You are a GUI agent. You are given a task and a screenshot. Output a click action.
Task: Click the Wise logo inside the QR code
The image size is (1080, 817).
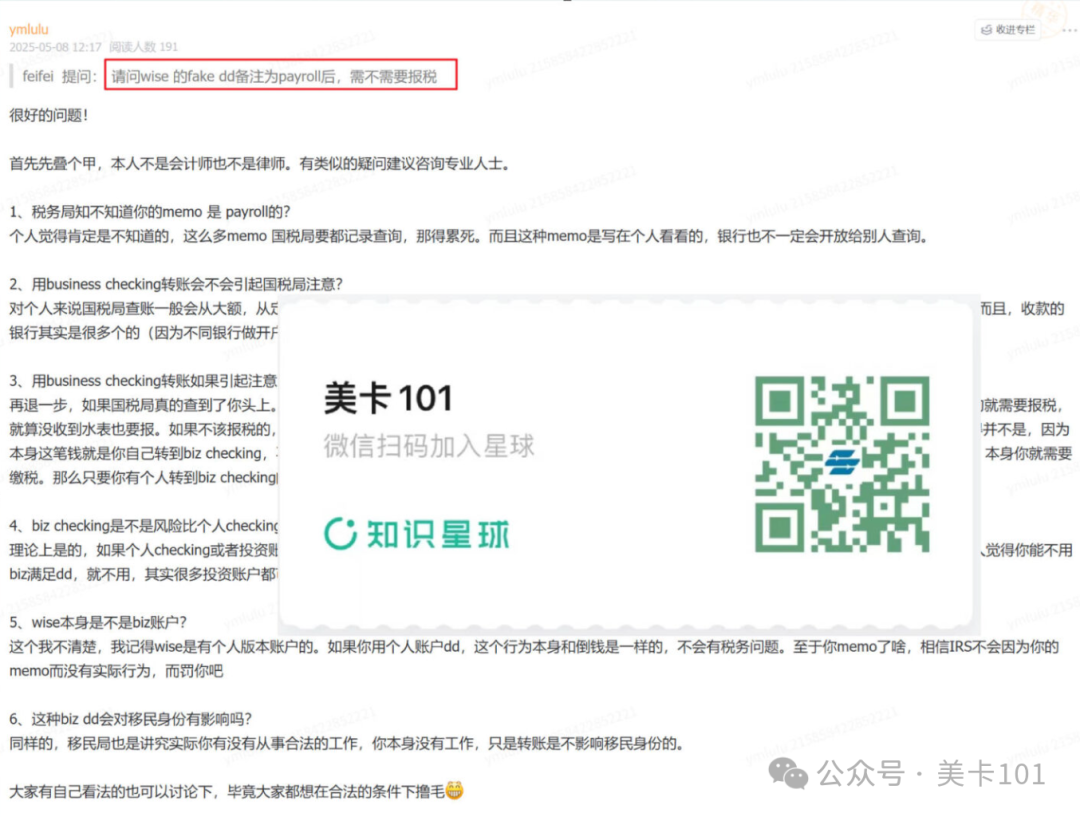845,459
